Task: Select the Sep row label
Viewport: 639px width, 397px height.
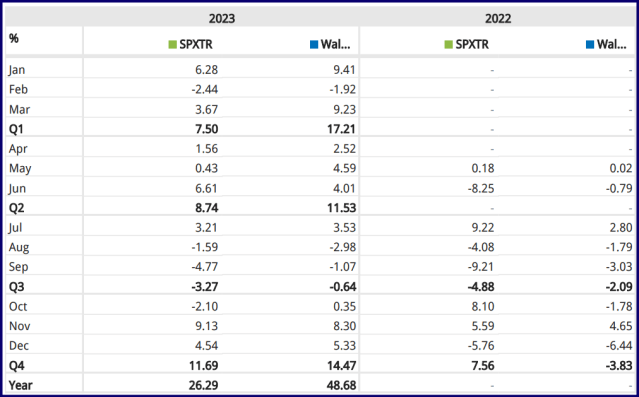Action: click(x=19, y=267)
